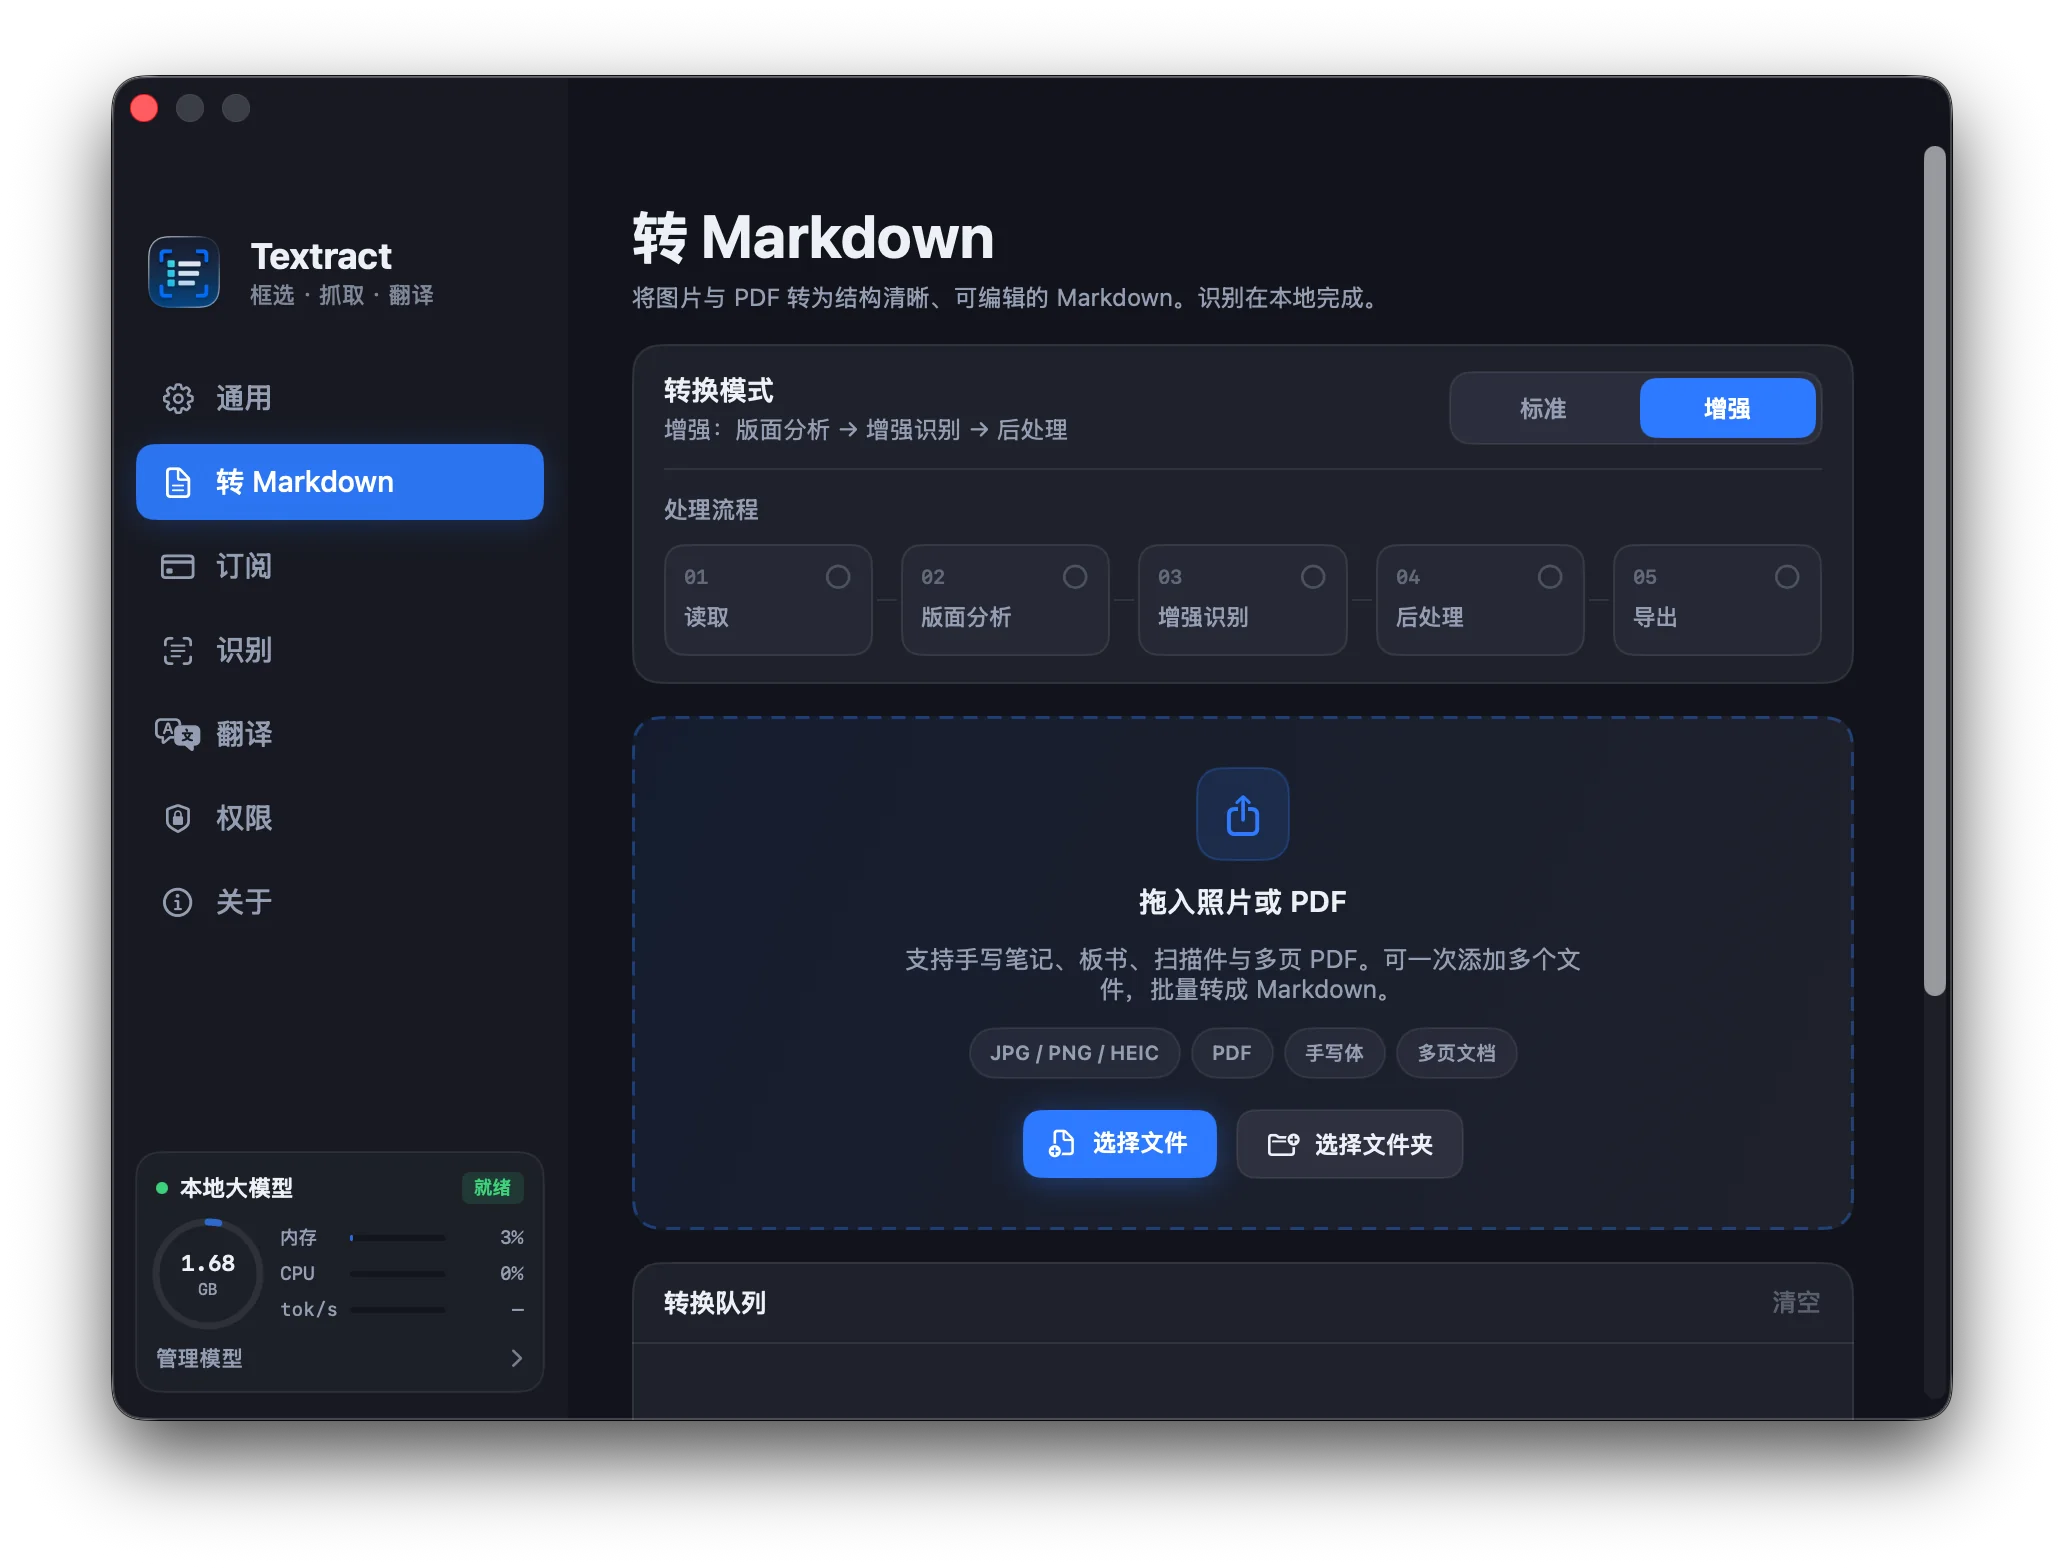Open the 通用 settings section
Viewport: 2064px width, 1568px height.
pos(340,398)
